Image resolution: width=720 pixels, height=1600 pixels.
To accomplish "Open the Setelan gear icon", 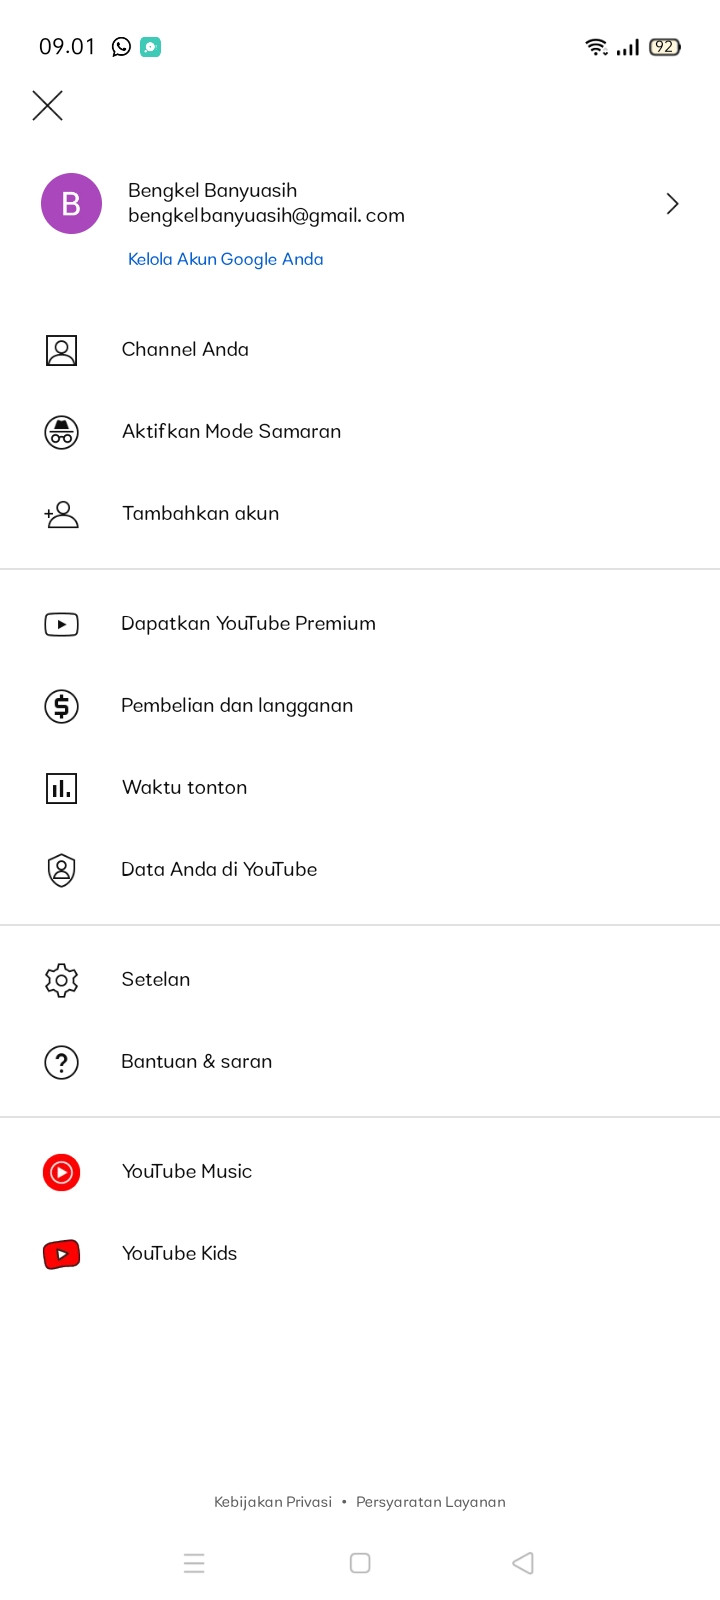I will (x=61, y=980).
